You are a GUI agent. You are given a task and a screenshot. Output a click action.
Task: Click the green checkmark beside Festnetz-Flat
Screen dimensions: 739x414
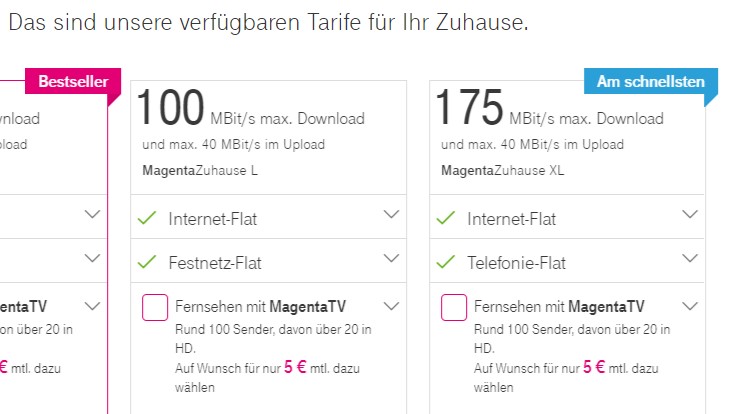[x=147, y=262]
